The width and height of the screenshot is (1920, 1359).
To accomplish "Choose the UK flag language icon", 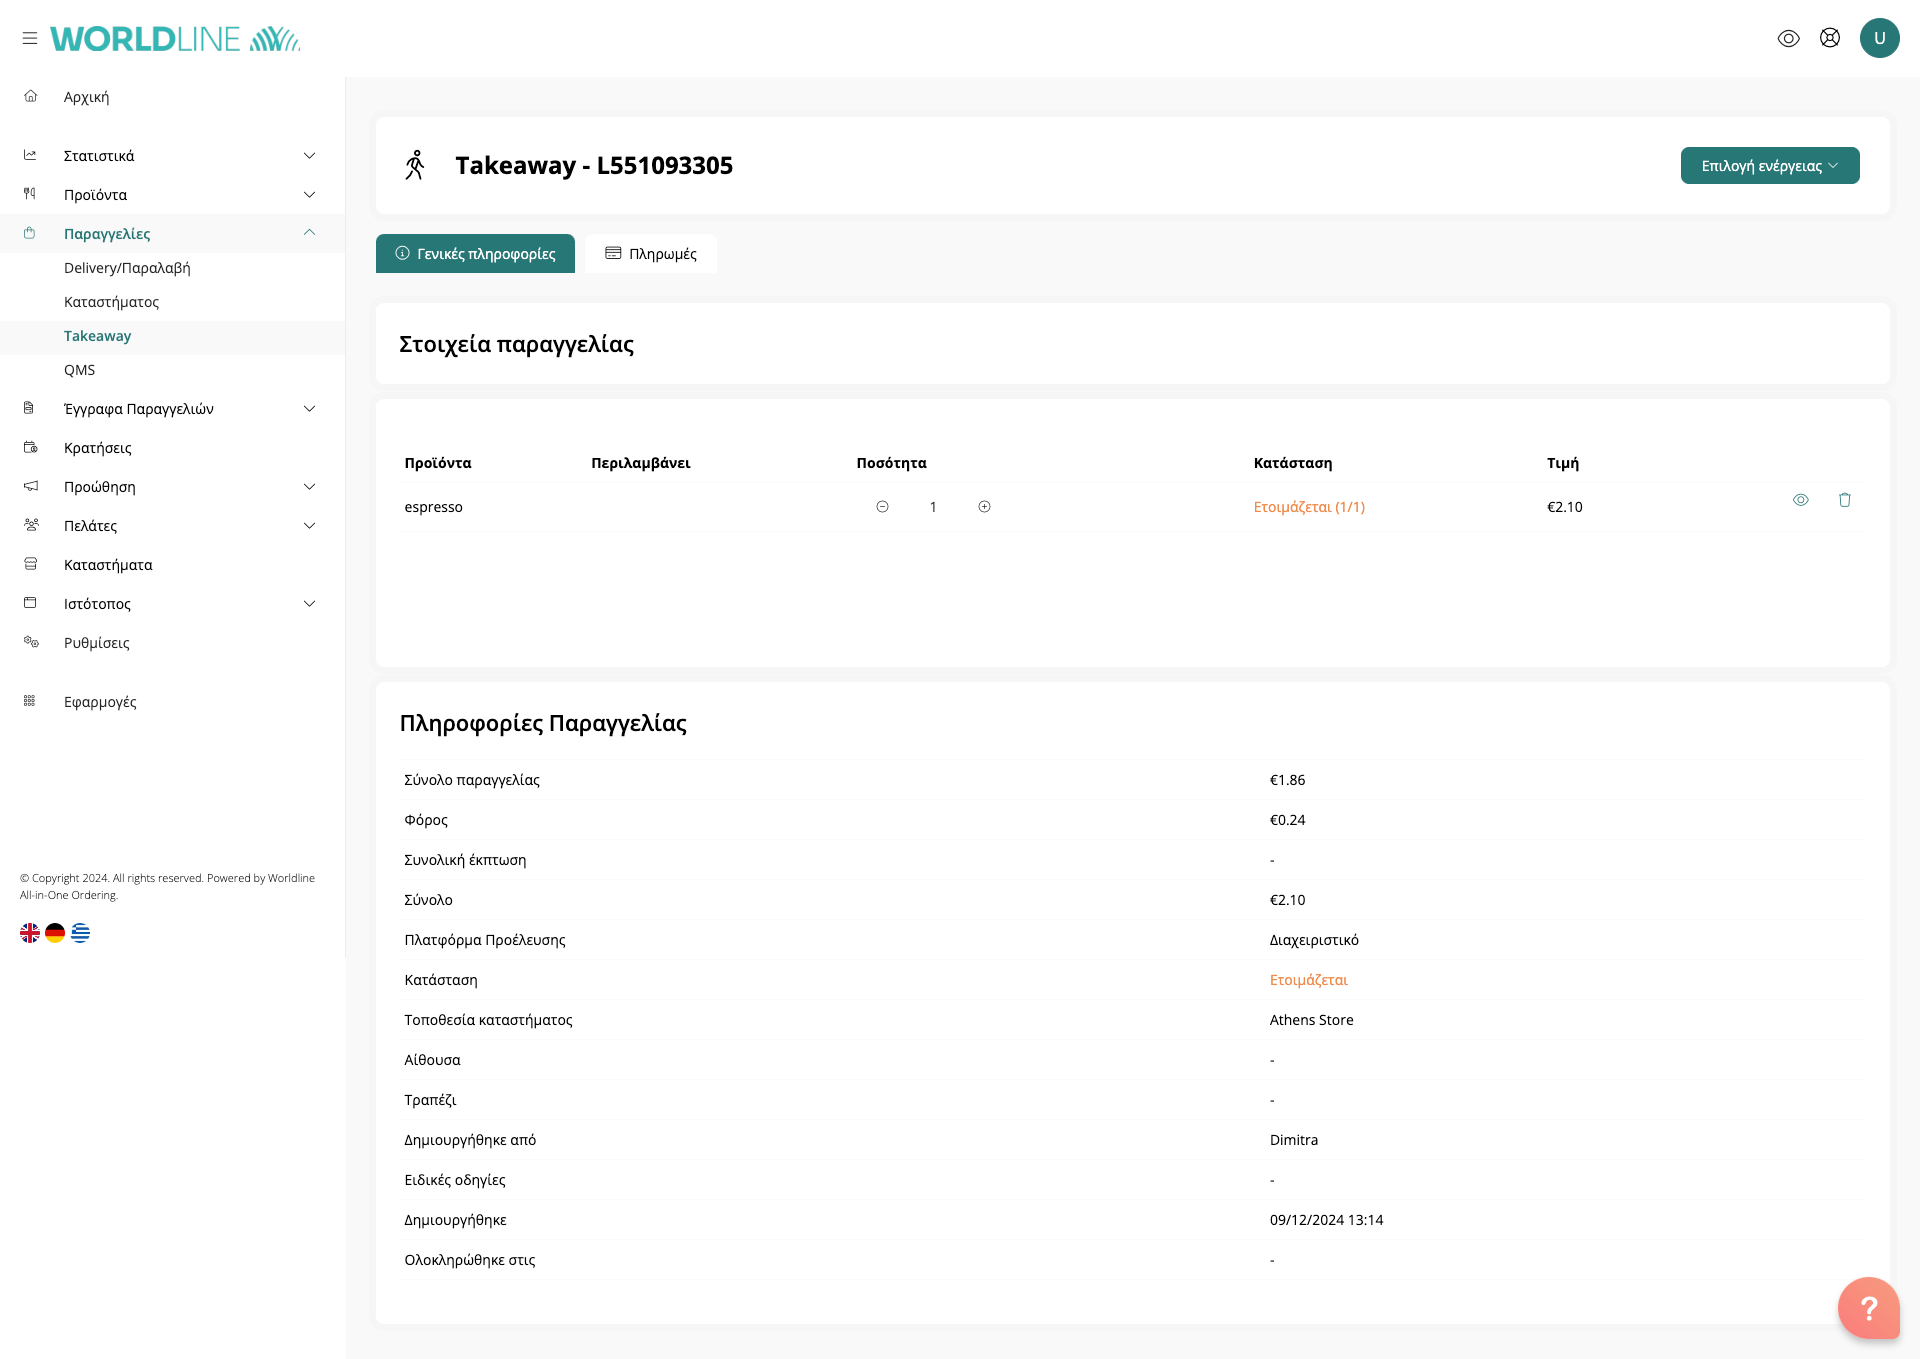I will pyautogui.click(x=30, y=933).
